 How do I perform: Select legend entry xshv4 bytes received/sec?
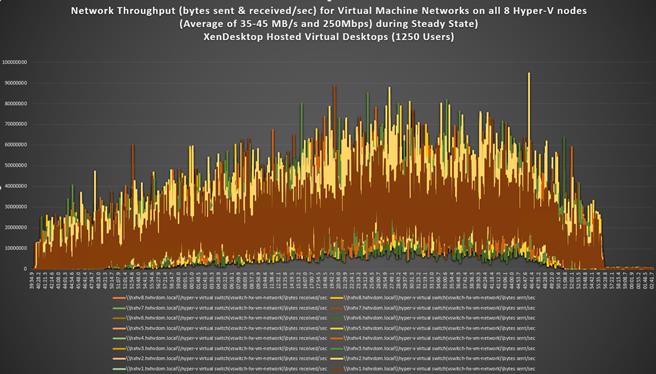(220, 338)
